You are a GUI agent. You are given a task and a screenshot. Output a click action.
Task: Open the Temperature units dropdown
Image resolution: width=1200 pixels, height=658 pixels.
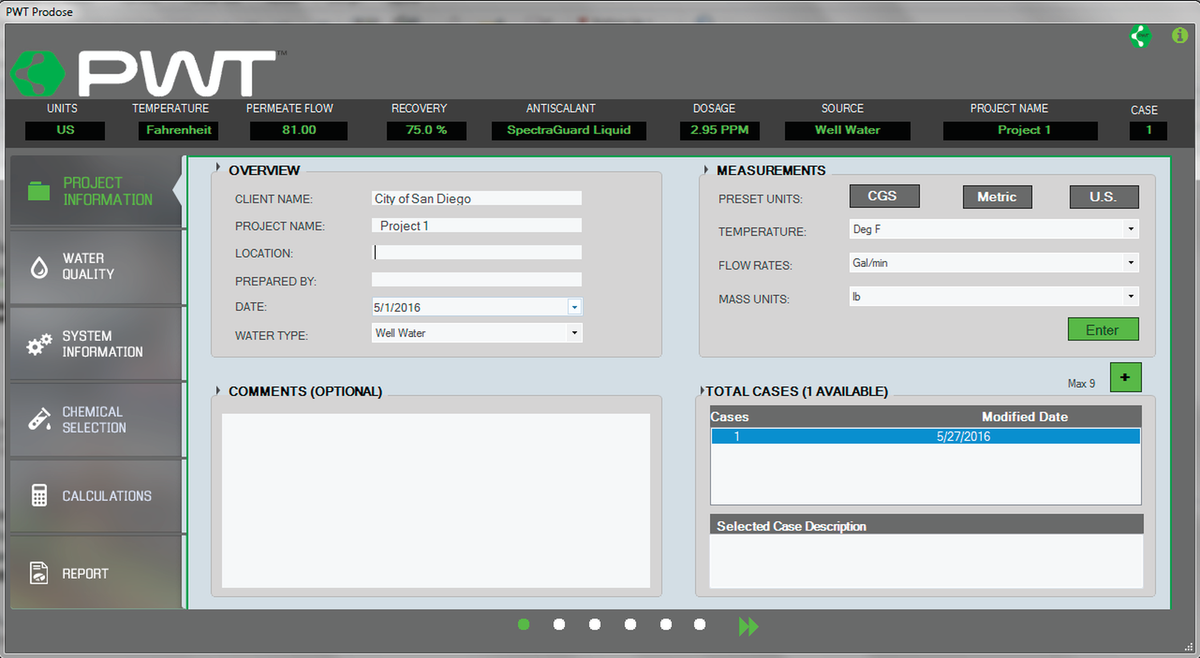click(x=1131, y=229)
